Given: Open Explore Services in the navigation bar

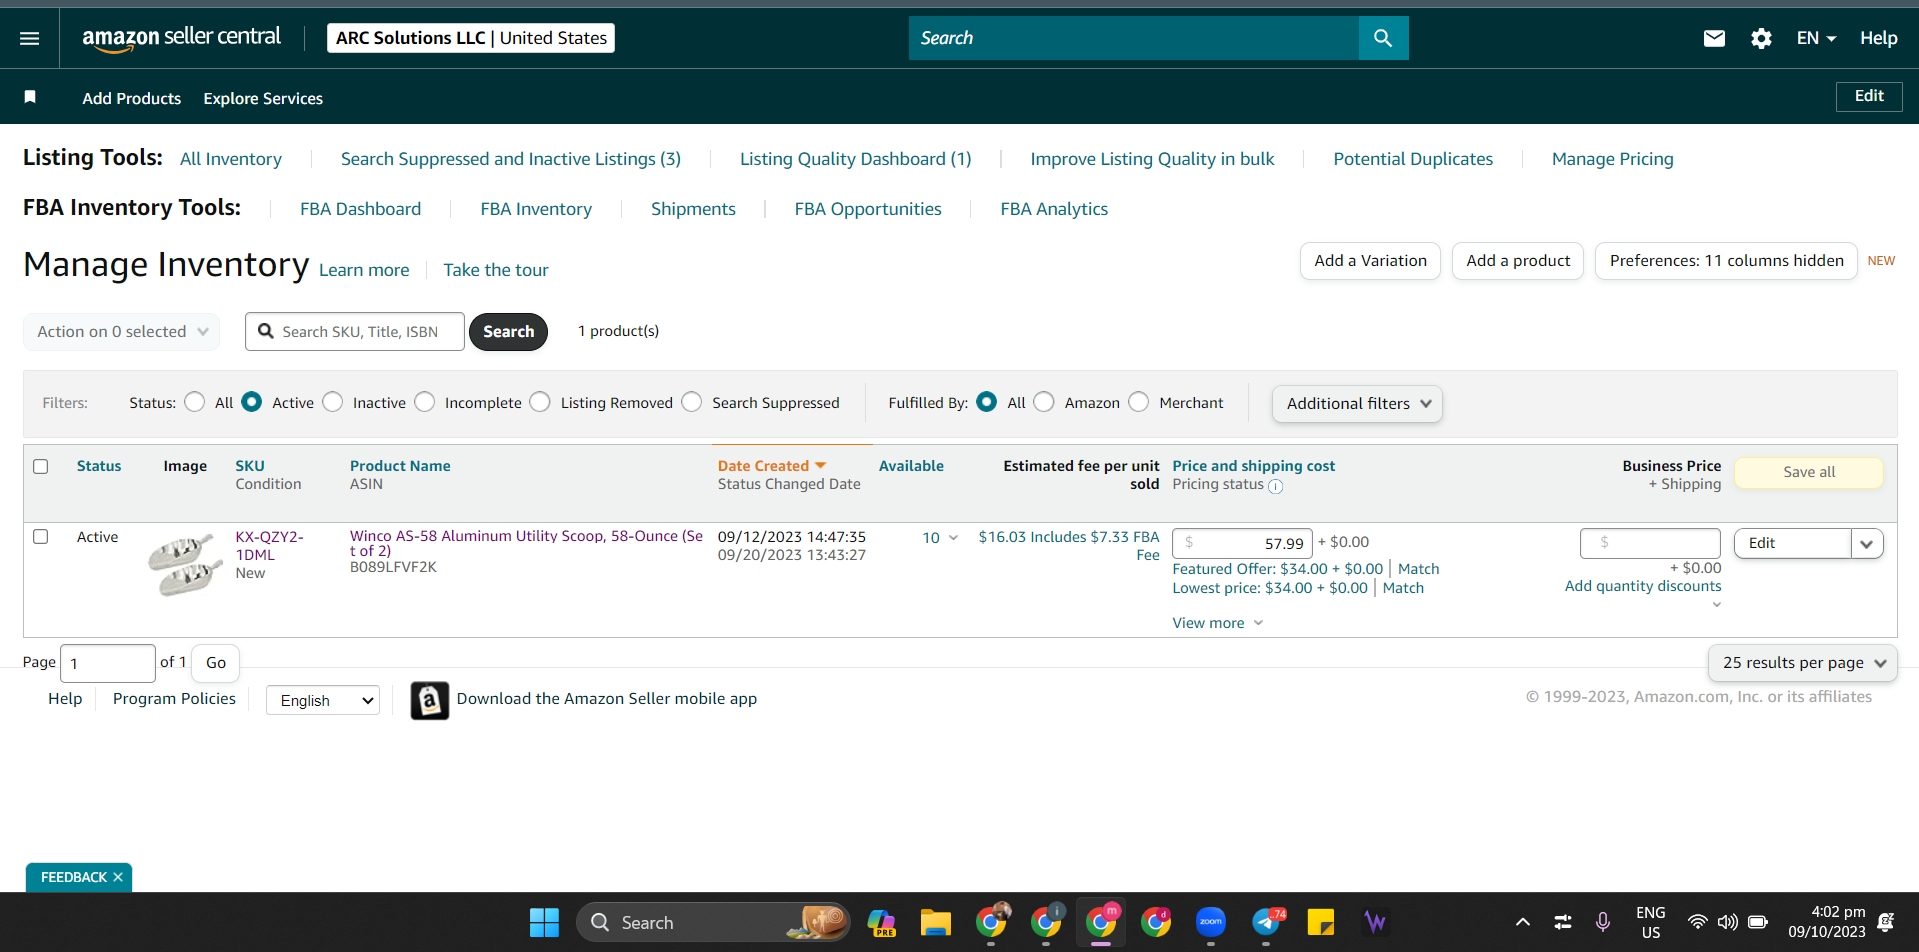Looking at the screenshot, I should point(263,98).
